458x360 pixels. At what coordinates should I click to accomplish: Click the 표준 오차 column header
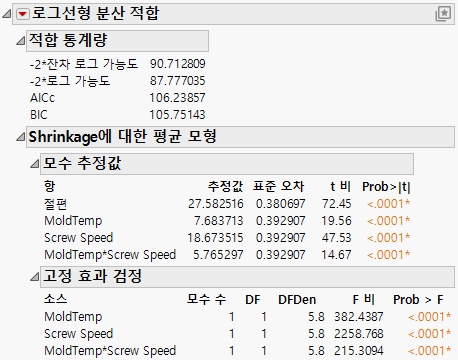pyautogui.click(x=279, y=186)
